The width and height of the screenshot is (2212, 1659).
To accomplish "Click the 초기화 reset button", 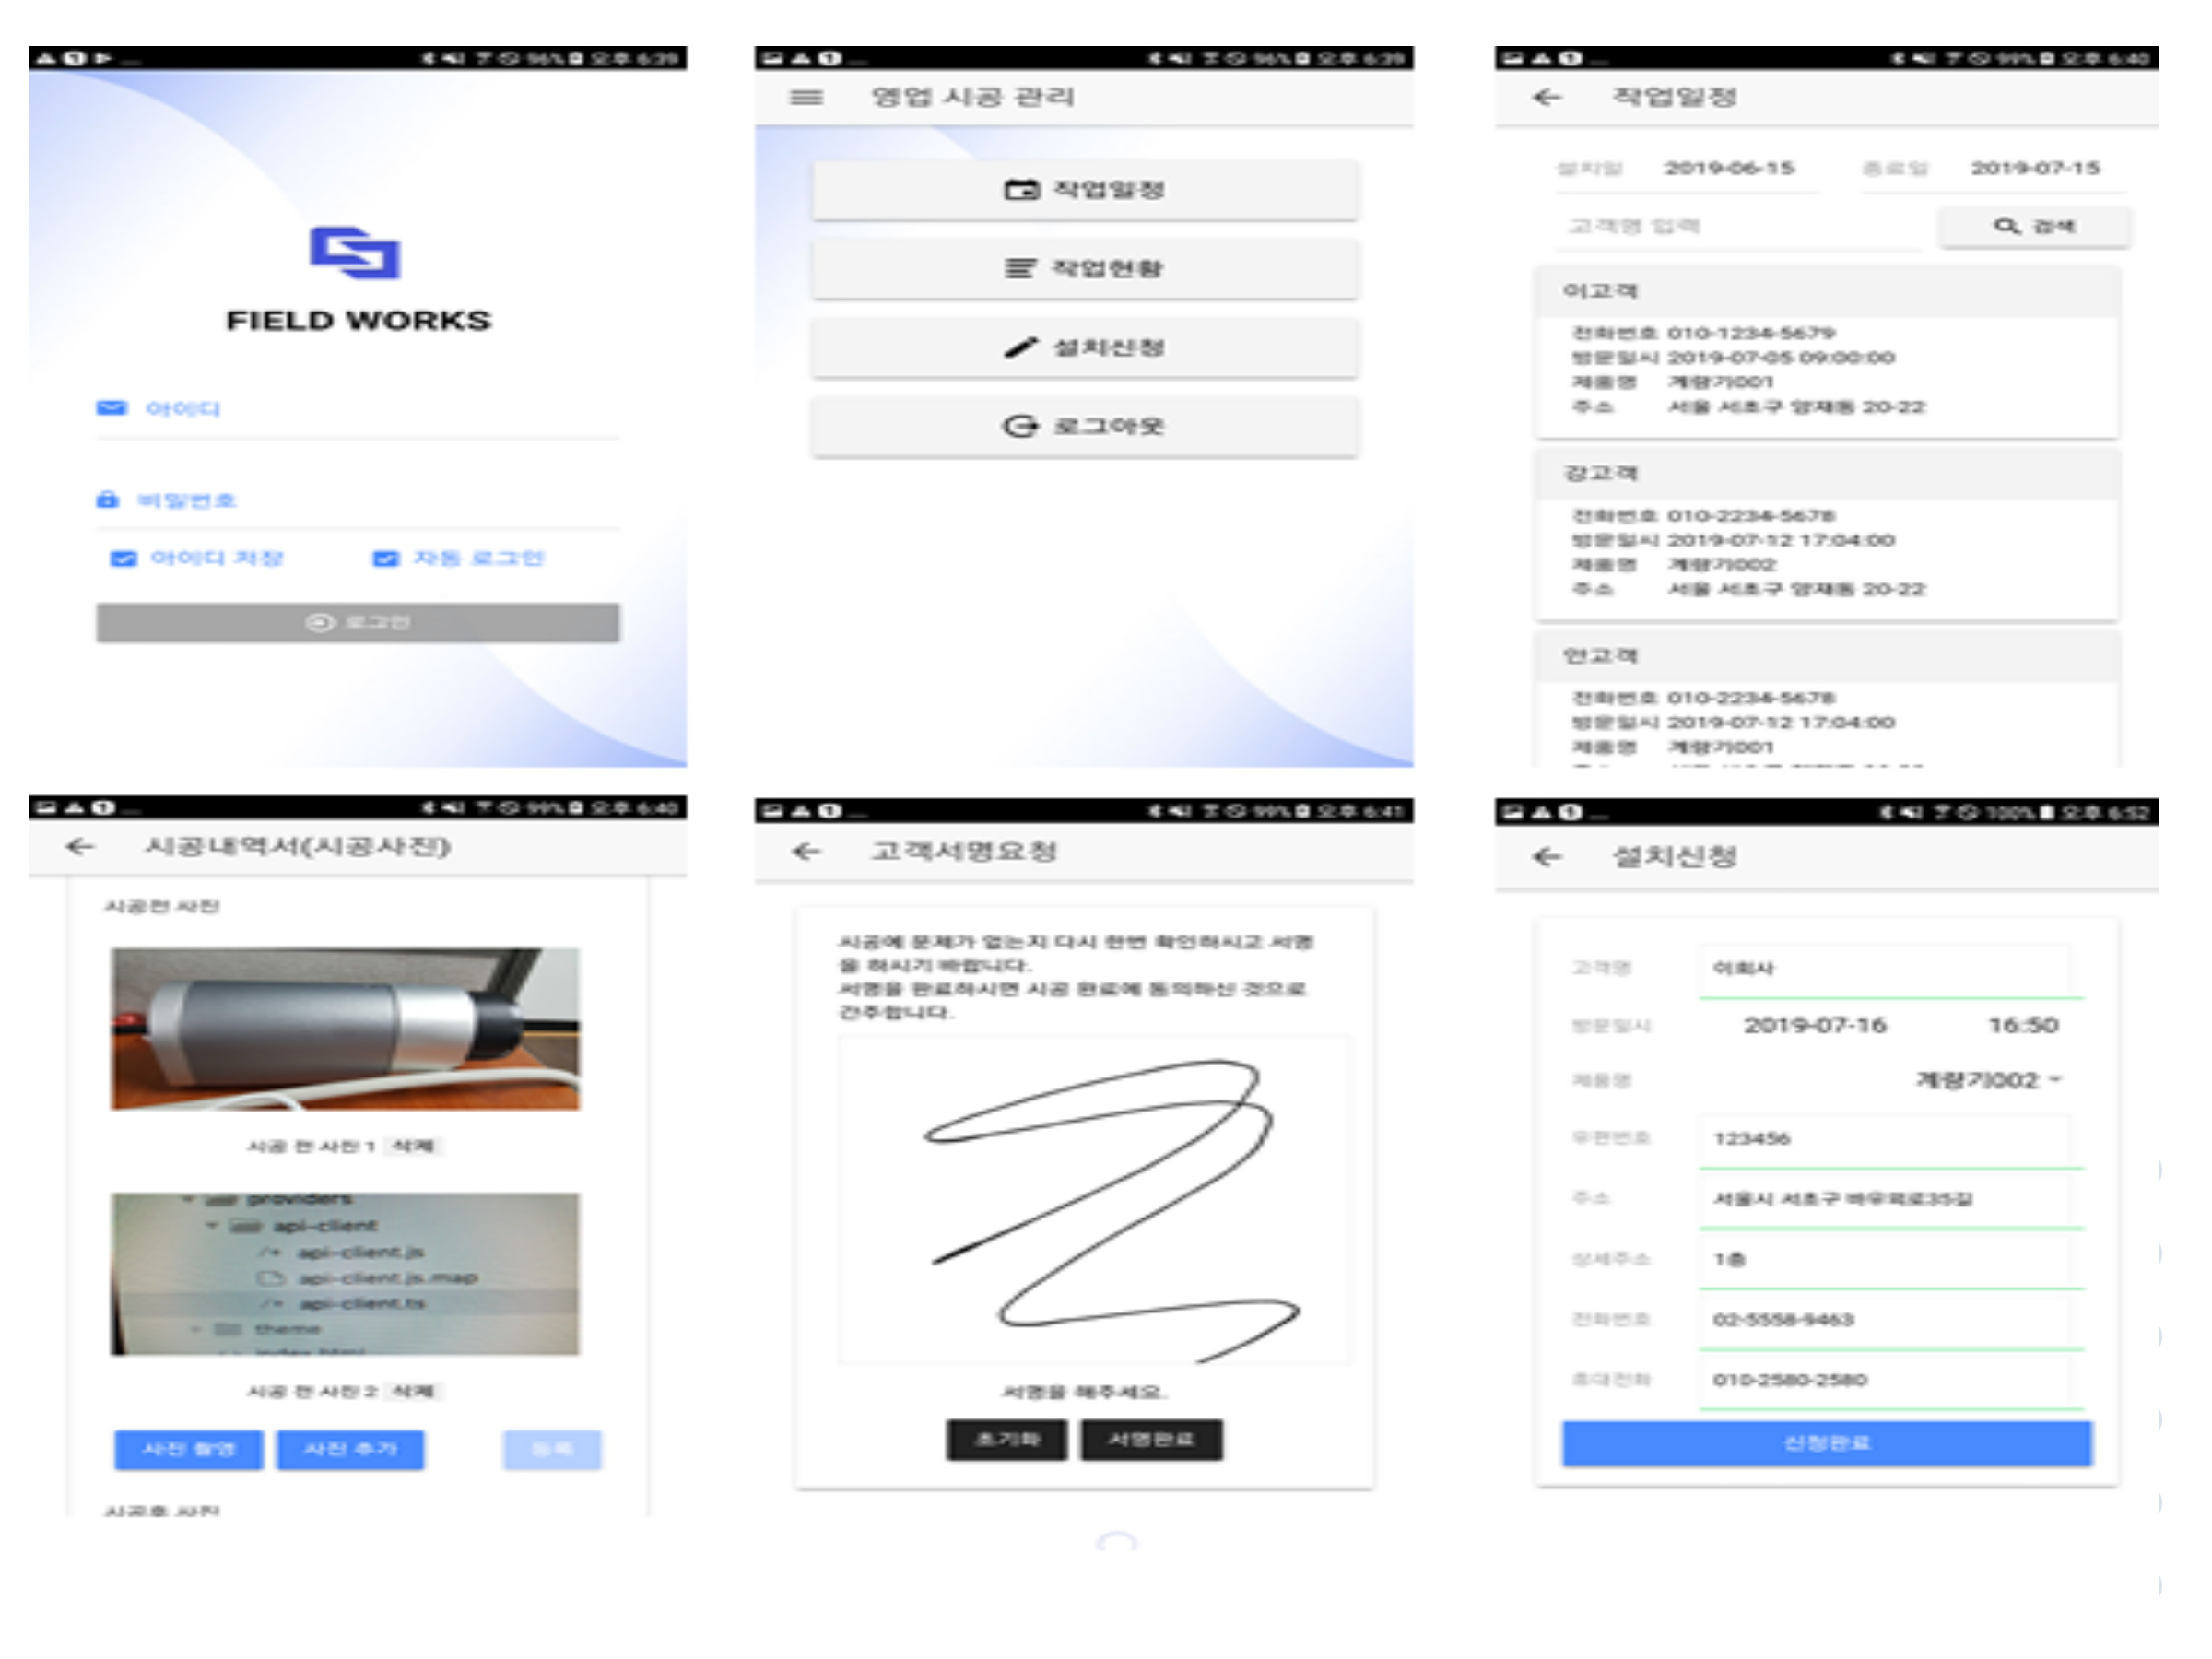I will (x=1007, y=1440).
